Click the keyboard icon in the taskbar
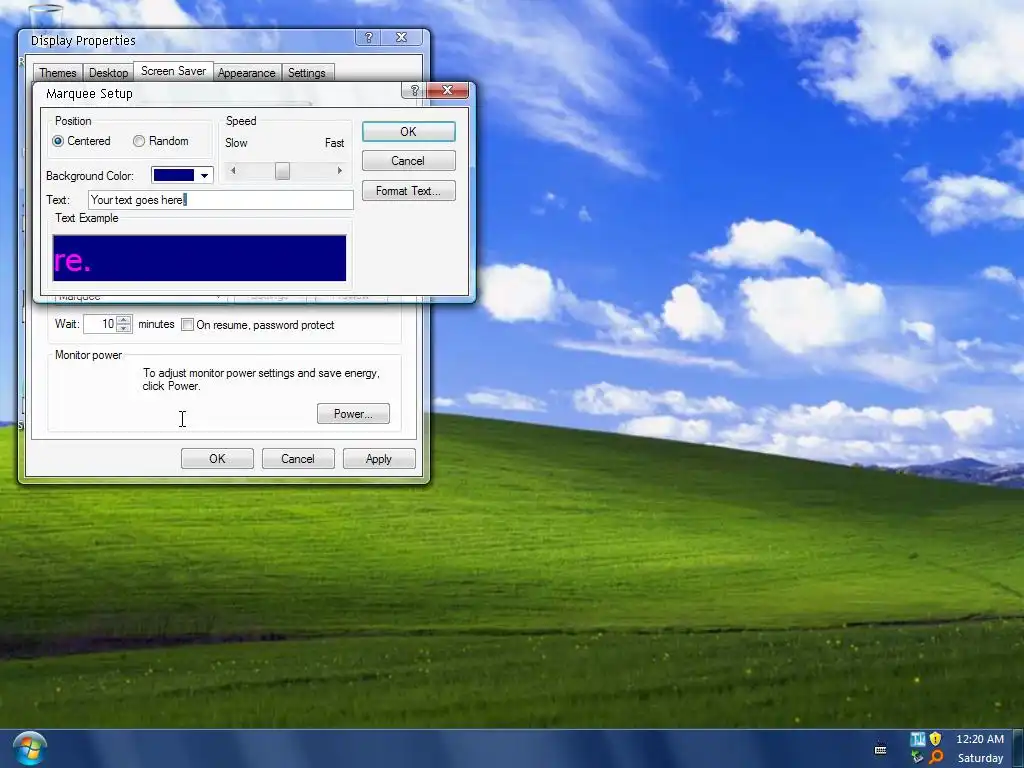 (880, 749)
